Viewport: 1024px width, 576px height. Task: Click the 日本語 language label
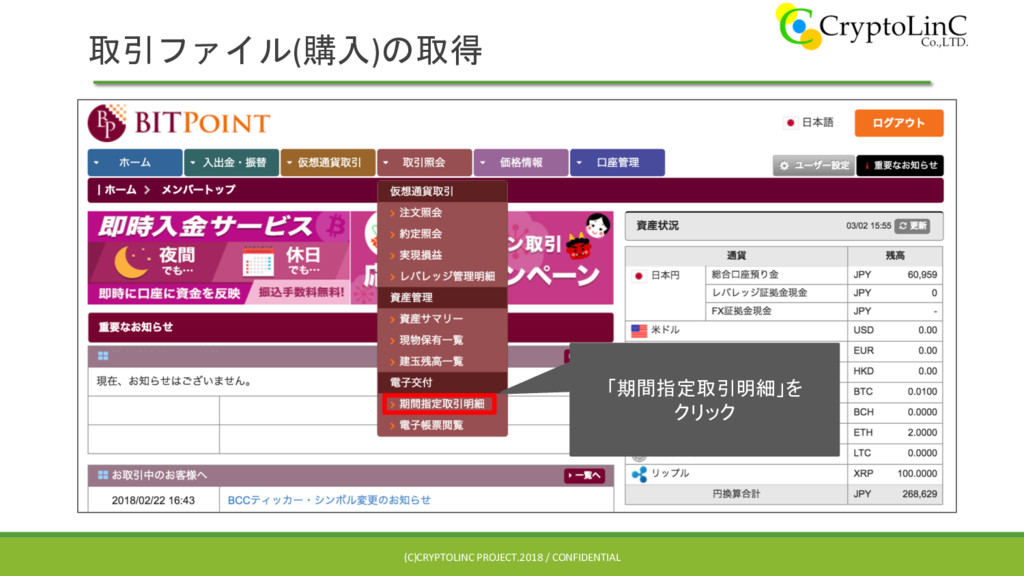click(x=818, y=123)
